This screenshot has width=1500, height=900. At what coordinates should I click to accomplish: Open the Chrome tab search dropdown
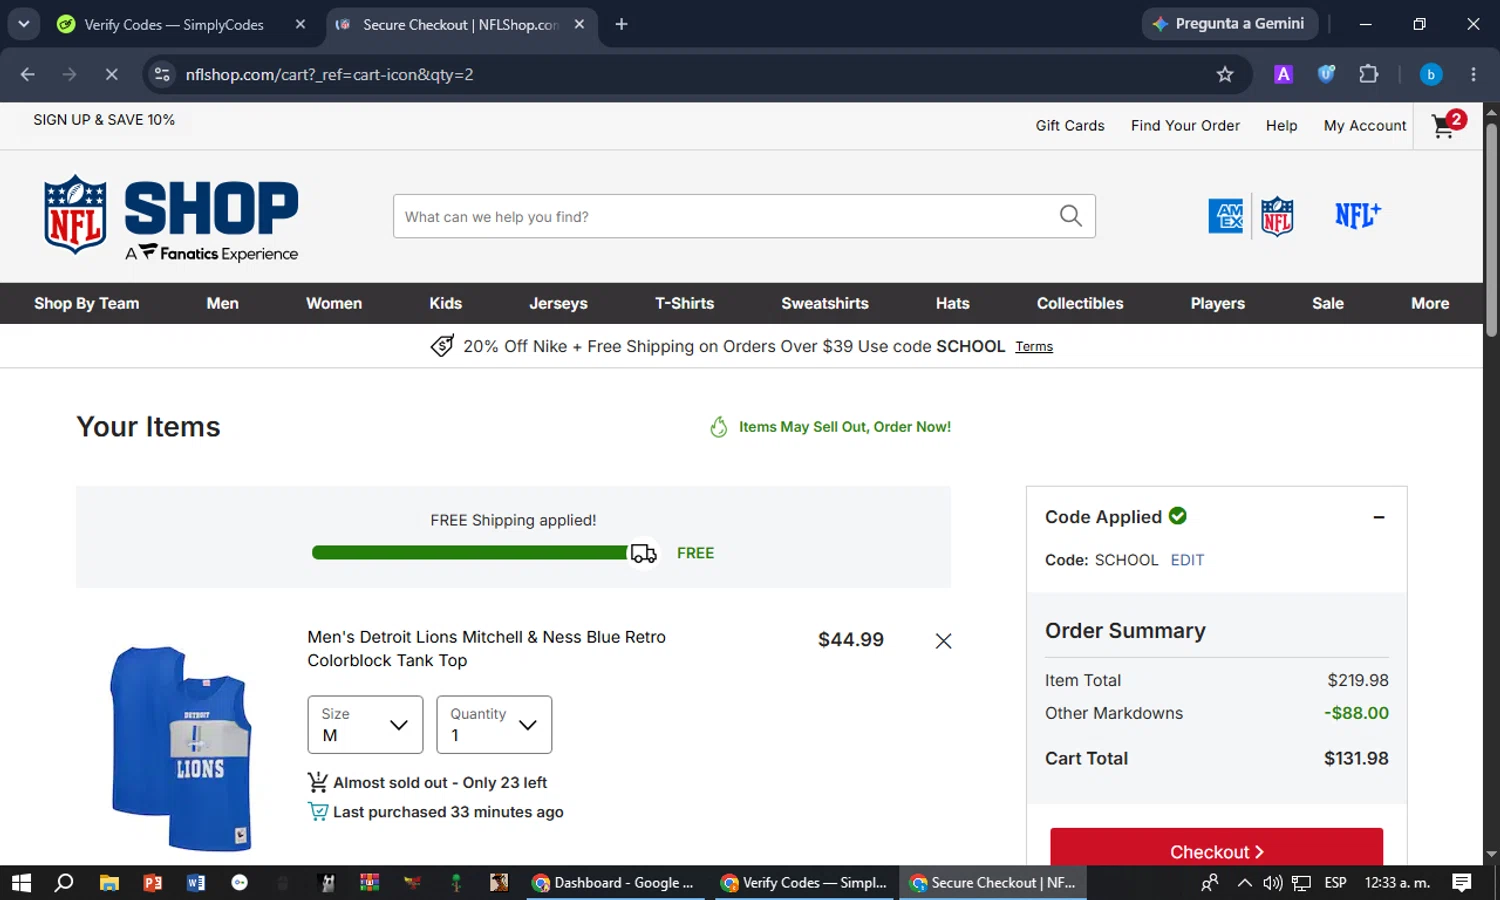[x=23, y=24]
